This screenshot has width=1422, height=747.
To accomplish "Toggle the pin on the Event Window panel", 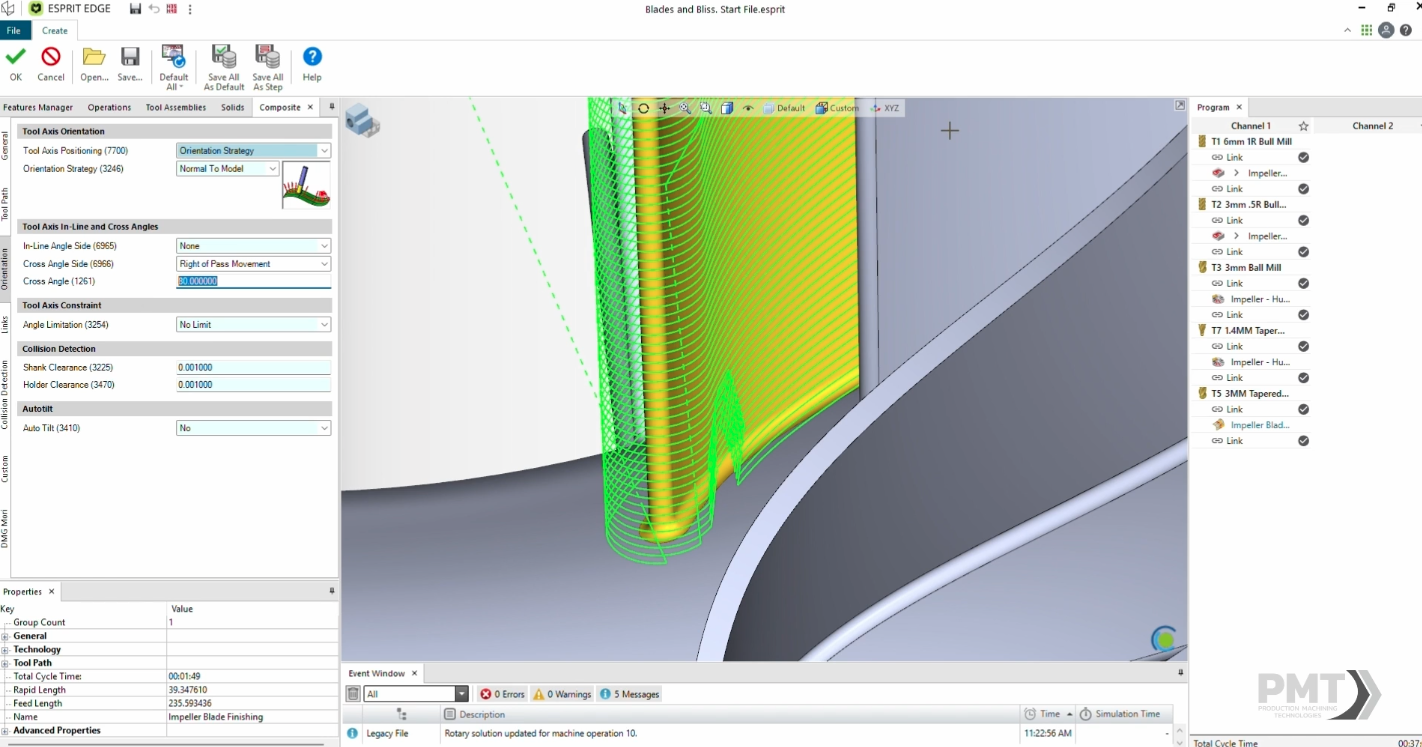I will coord(1180,673).
